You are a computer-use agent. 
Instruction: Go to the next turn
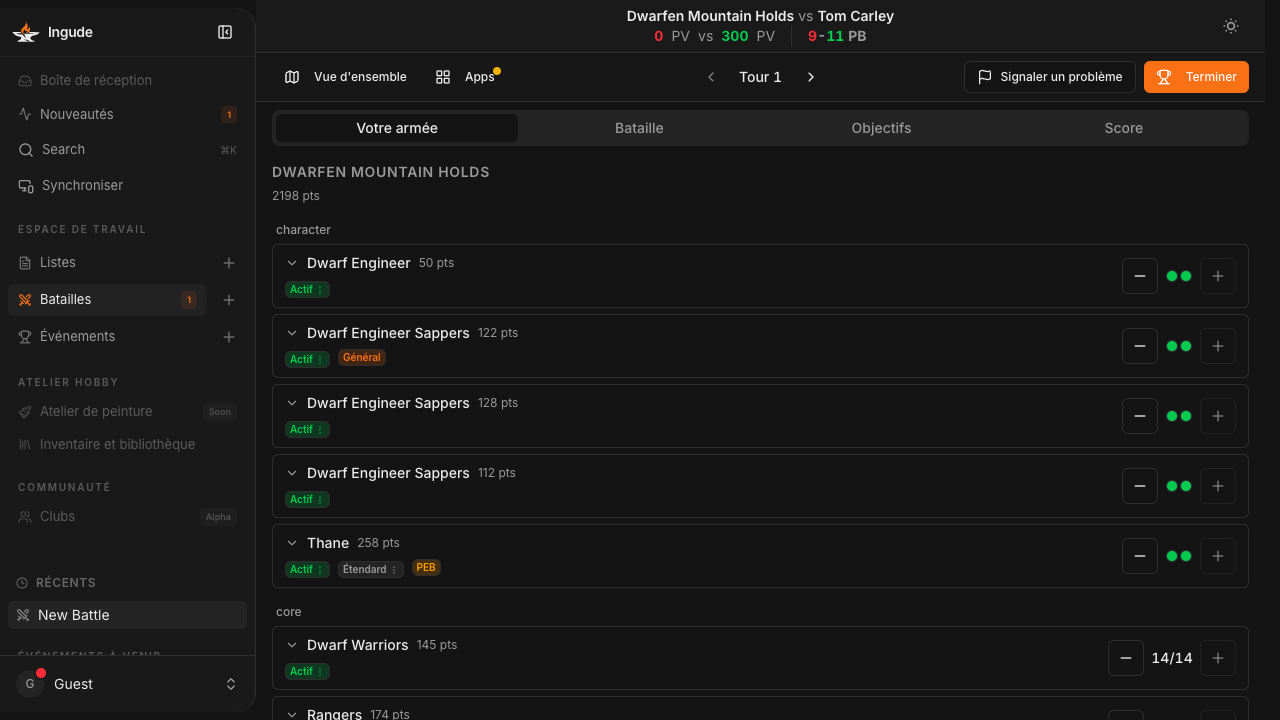coord(811,77)
